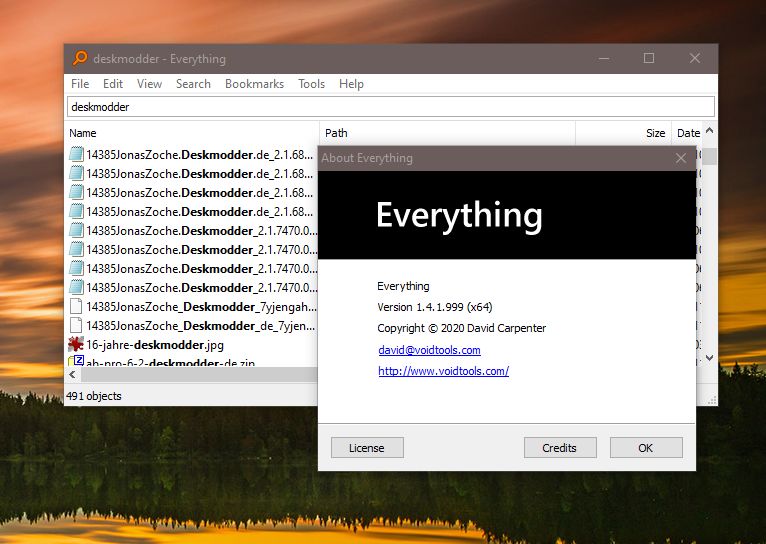Click the horizontal scrollbar left arrow
The image size is (766, 544).
(72, 375)
